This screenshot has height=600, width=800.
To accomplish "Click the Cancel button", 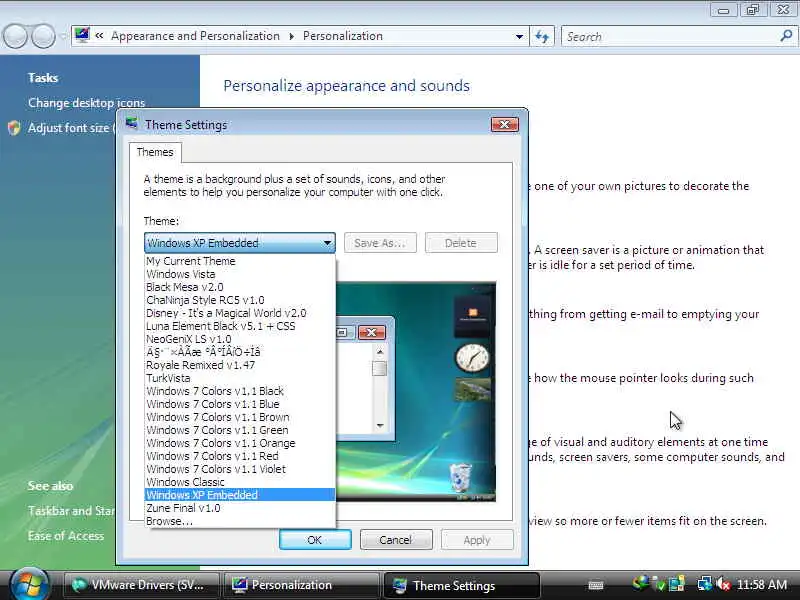I will [x=396, y=540].
